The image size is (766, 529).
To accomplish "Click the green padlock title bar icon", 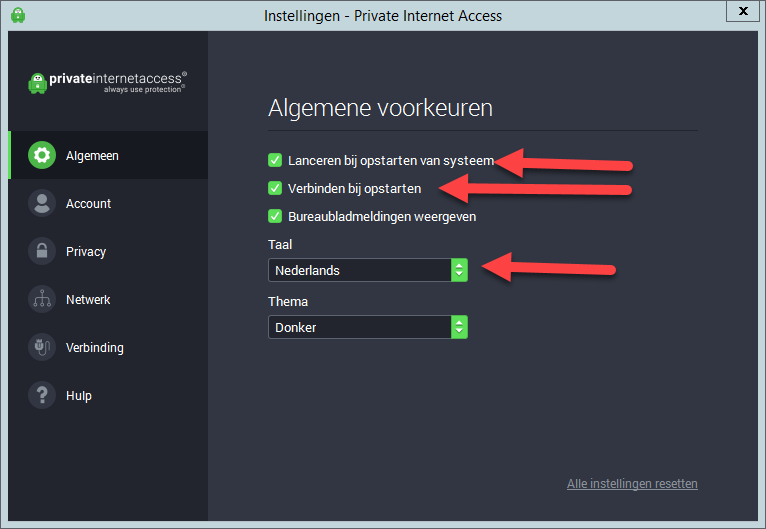I will coord(17,15).
